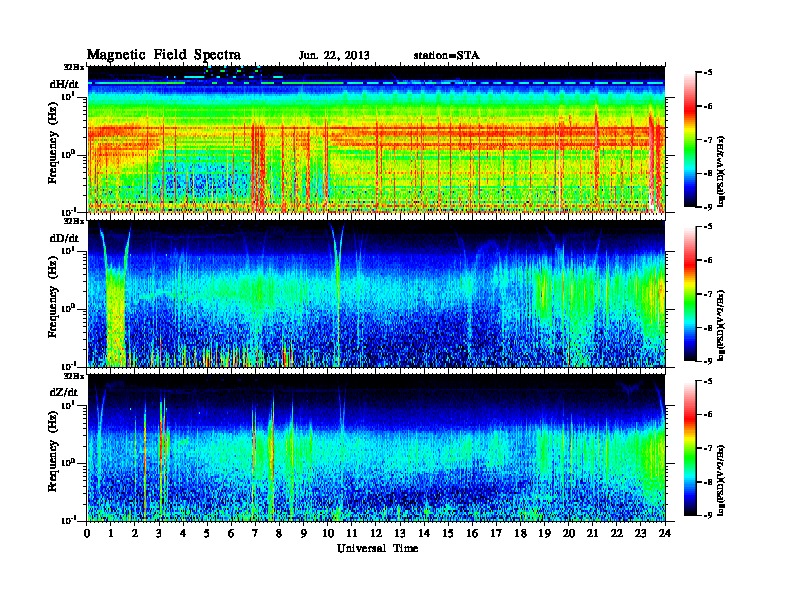
Task: Click hour 19 on the time axis
Action: 544,533
